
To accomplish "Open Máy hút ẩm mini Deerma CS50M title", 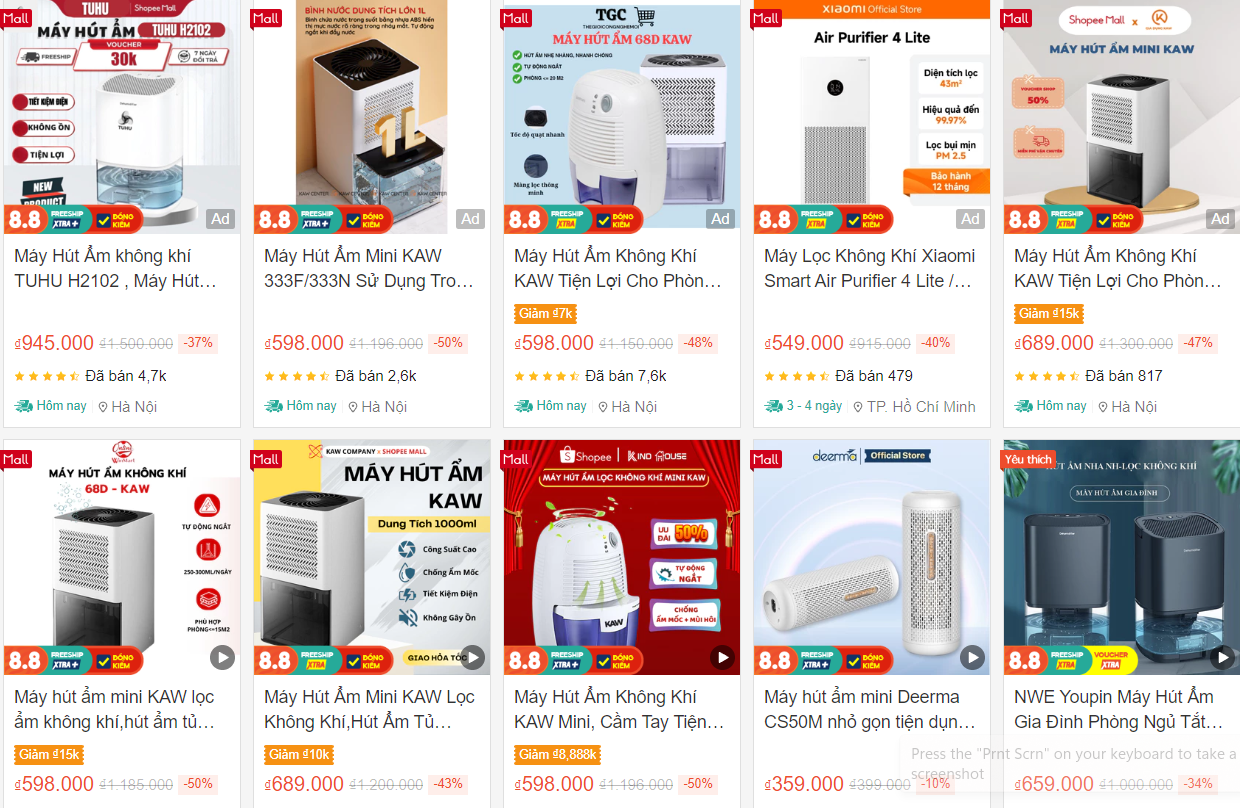I will (x=869, y=709).
